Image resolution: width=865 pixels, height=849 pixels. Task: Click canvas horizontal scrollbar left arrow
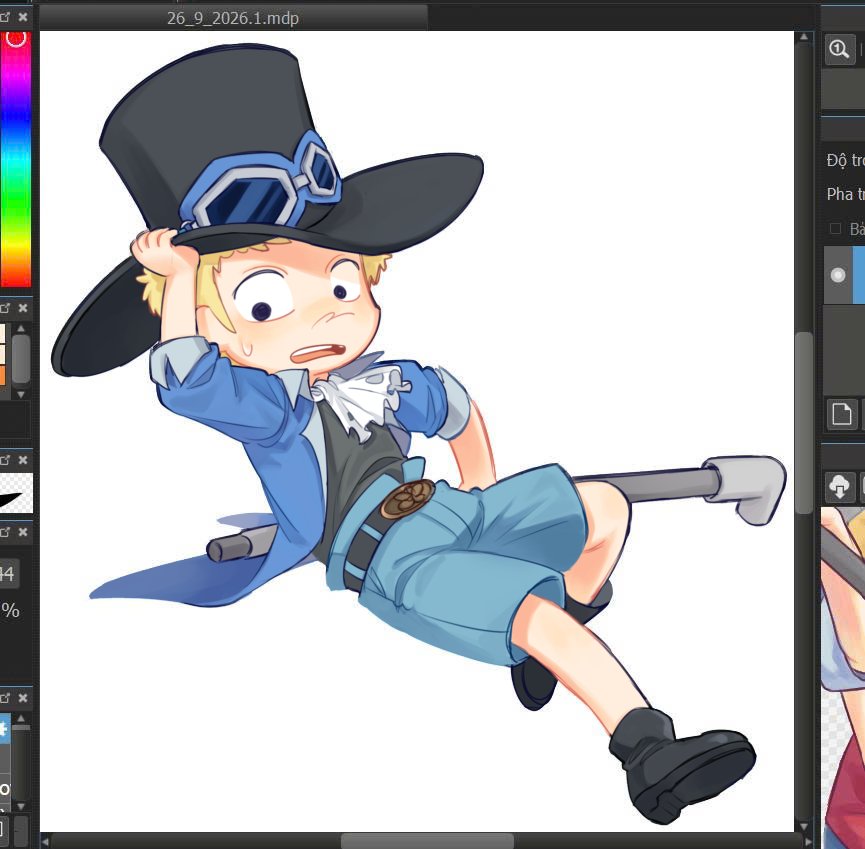click(45, 842)
